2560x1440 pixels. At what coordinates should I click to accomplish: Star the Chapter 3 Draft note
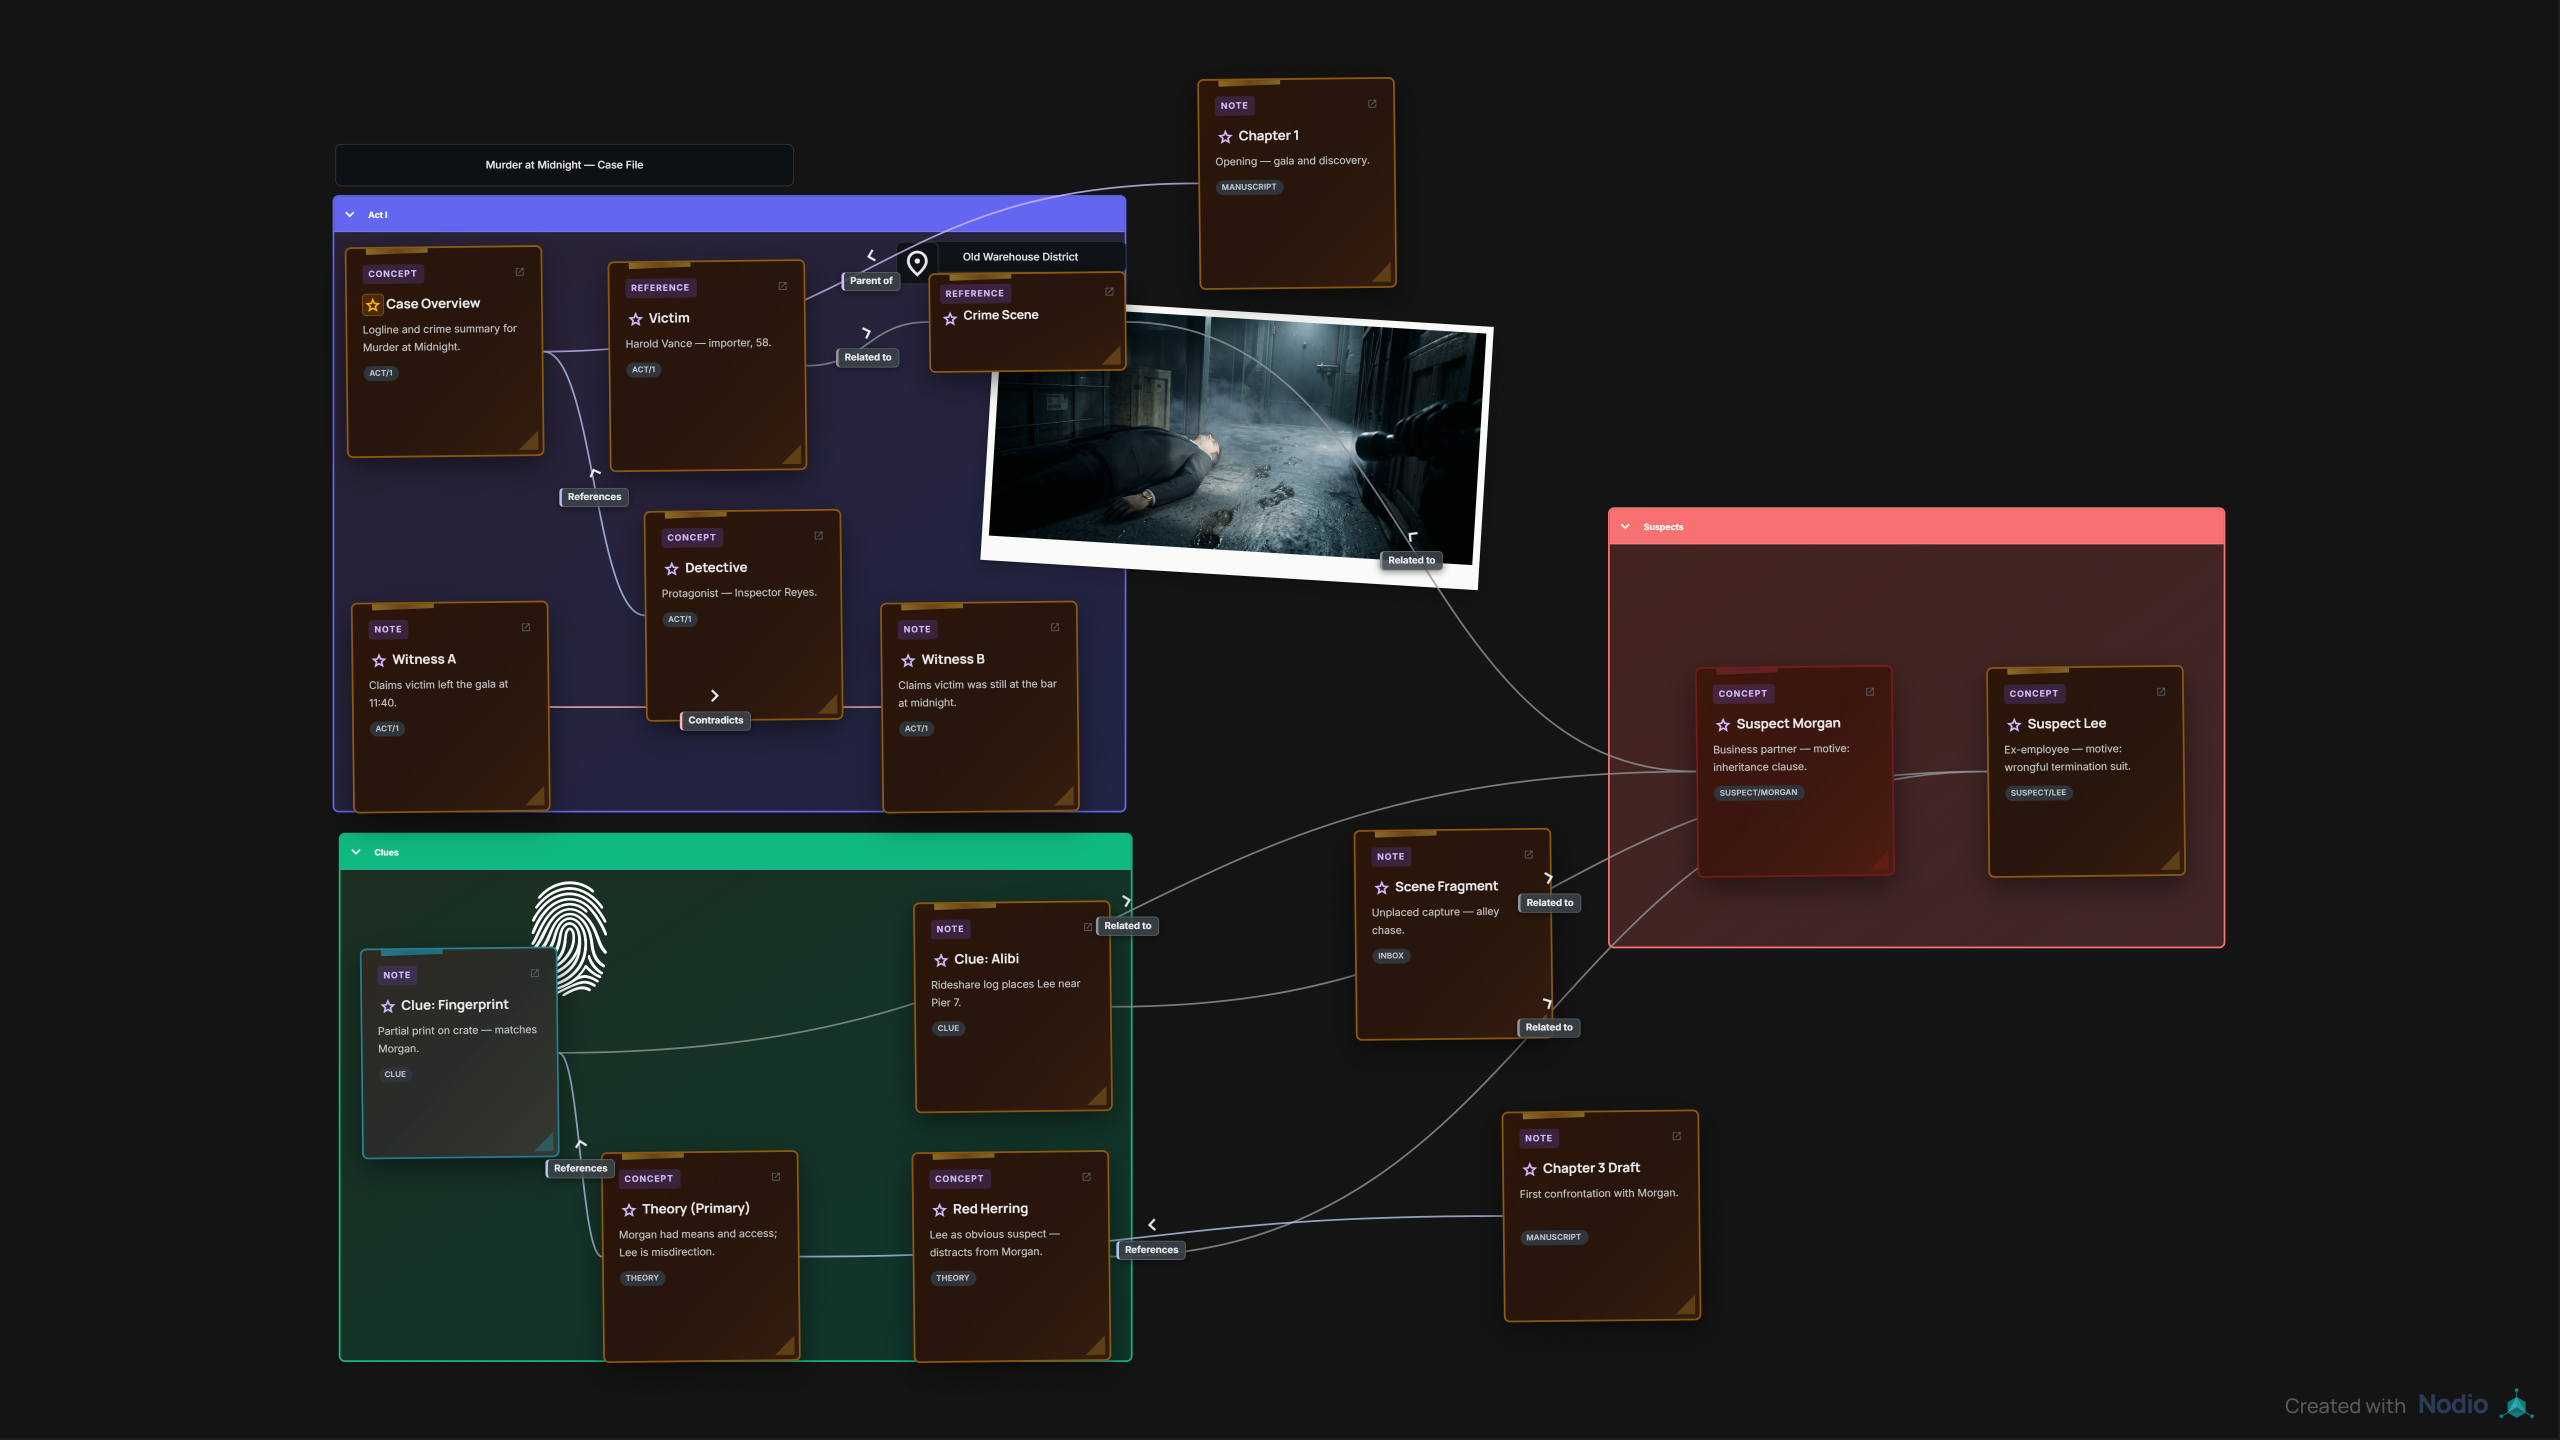click(x=1530, y=1169)
